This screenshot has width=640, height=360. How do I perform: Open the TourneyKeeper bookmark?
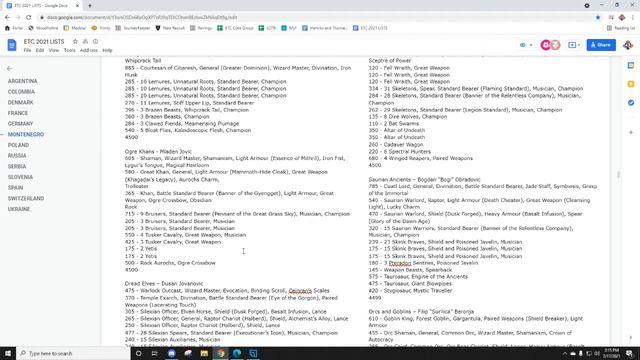133,28
